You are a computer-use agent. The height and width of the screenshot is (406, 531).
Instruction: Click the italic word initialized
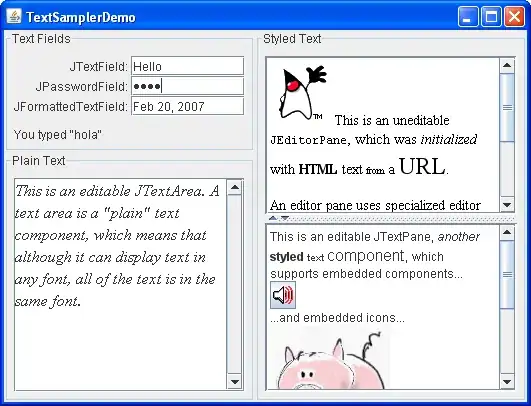[x=449, y=139]
